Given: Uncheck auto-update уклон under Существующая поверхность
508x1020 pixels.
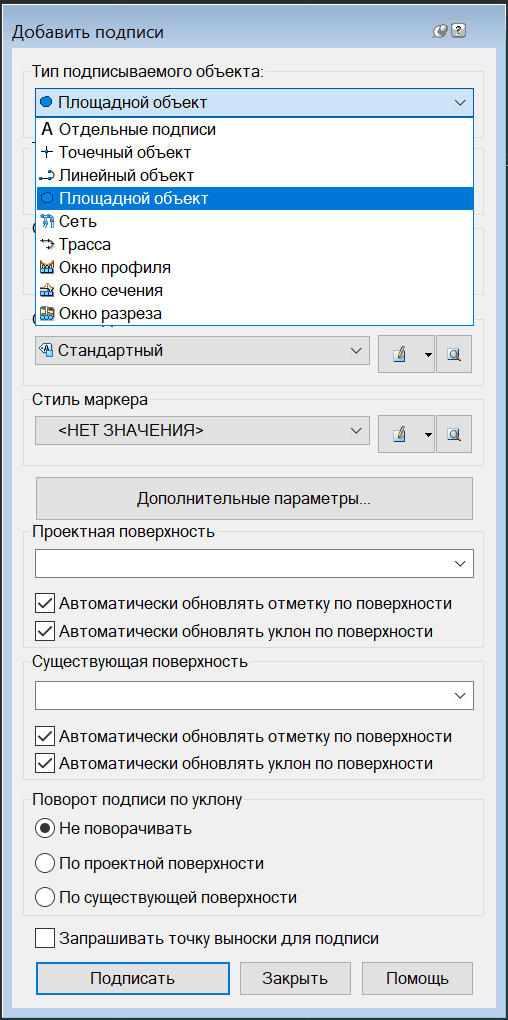Looking at the screenshot, I should click(46, 763).
